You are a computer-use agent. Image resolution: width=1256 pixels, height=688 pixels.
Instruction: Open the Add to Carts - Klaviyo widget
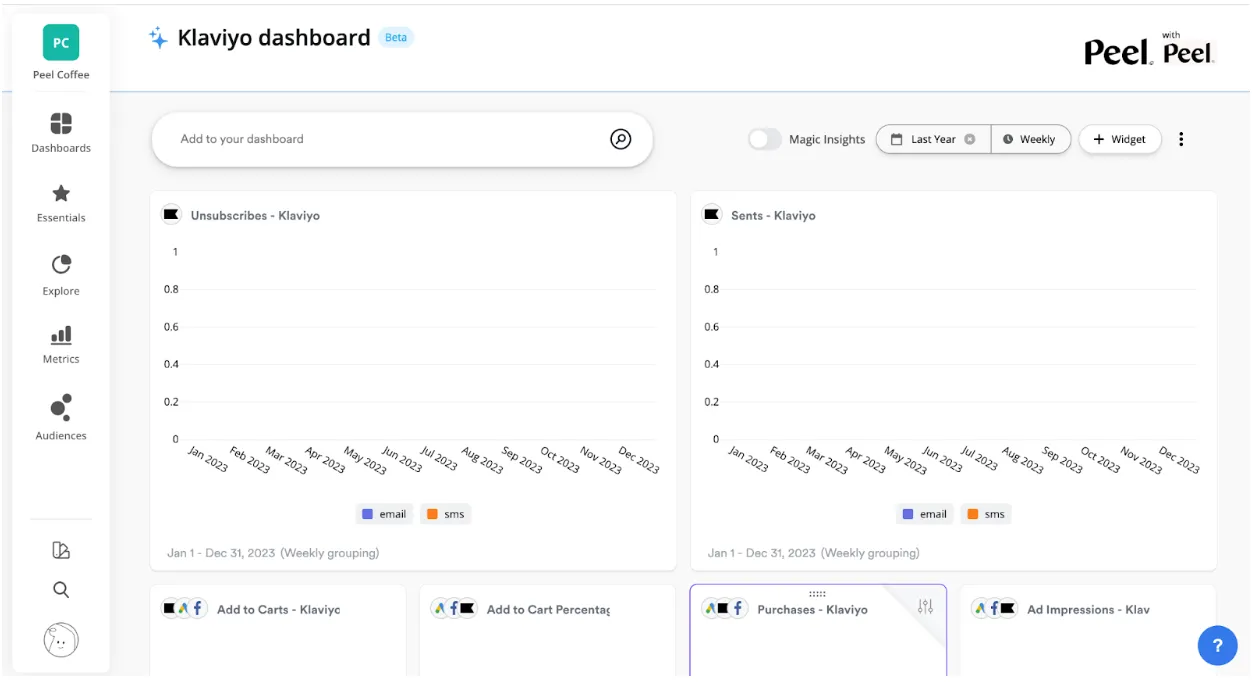[x=278, y=609]
